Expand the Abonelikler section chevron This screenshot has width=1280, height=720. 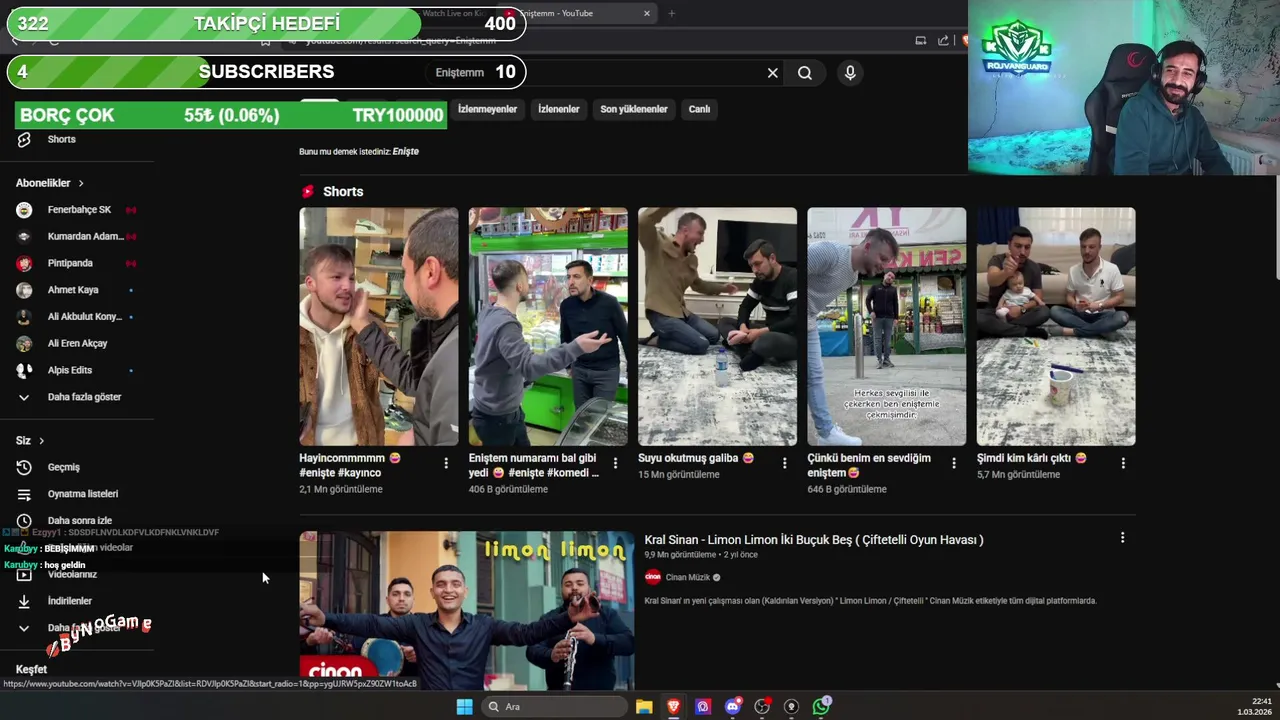click(81, 183)
